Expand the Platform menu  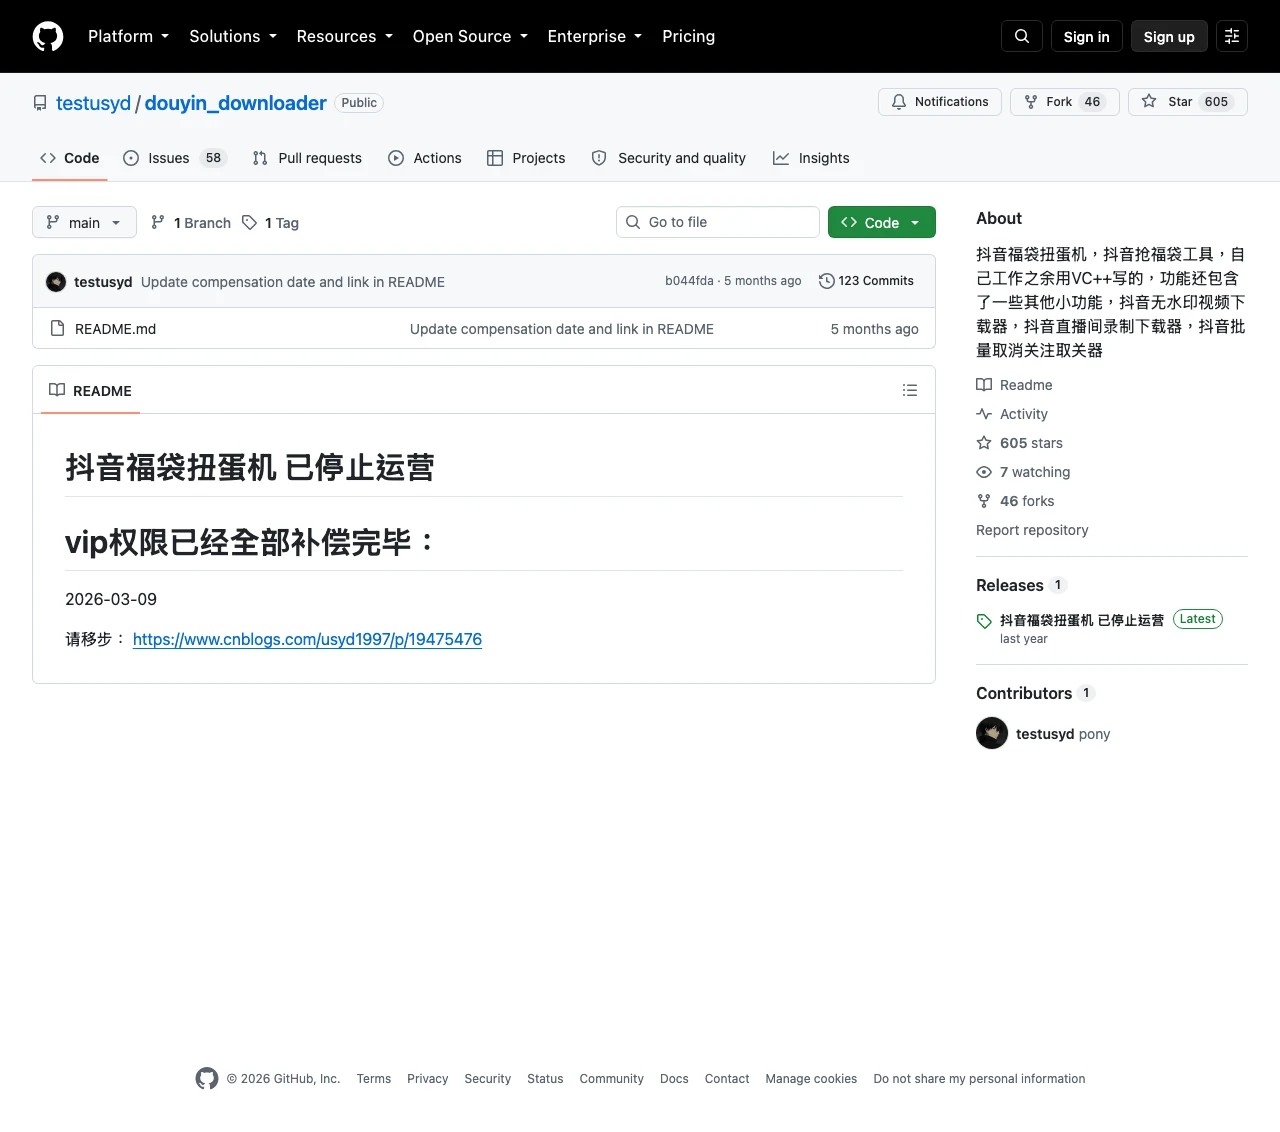coord(128,36)
